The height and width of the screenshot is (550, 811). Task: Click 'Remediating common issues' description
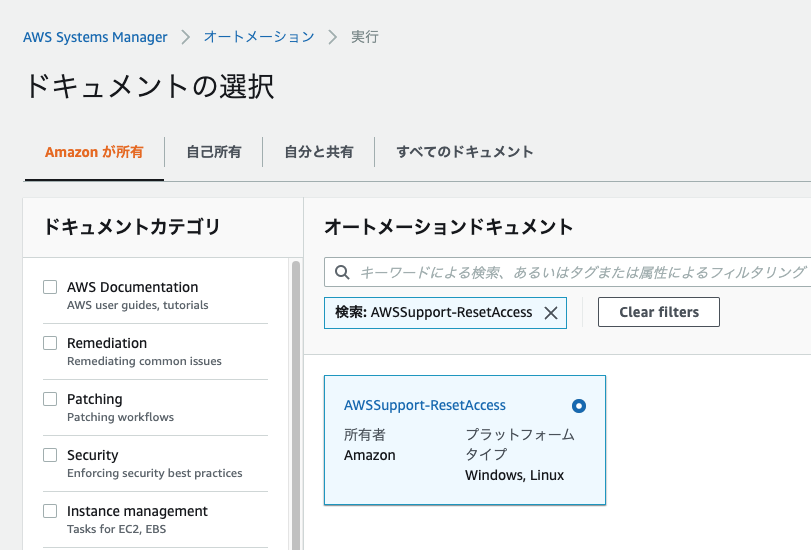coord(144,361)
